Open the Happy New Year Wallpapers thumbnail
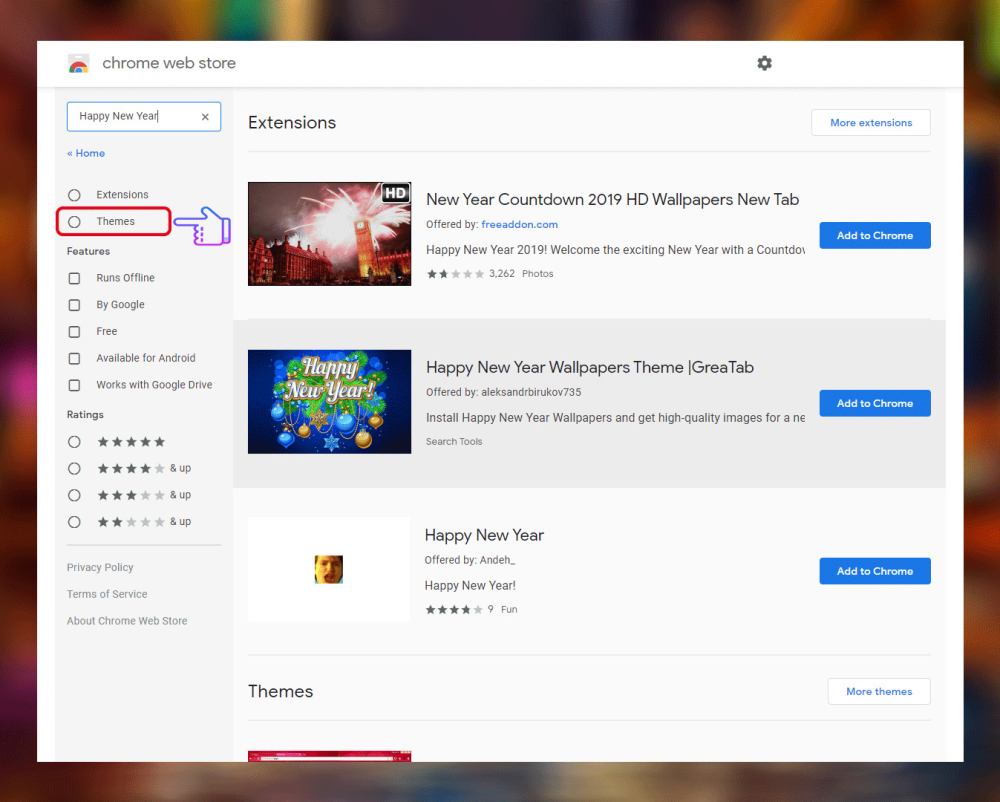The width and height of the screenshot is (1000, 802). coord(329,401)
